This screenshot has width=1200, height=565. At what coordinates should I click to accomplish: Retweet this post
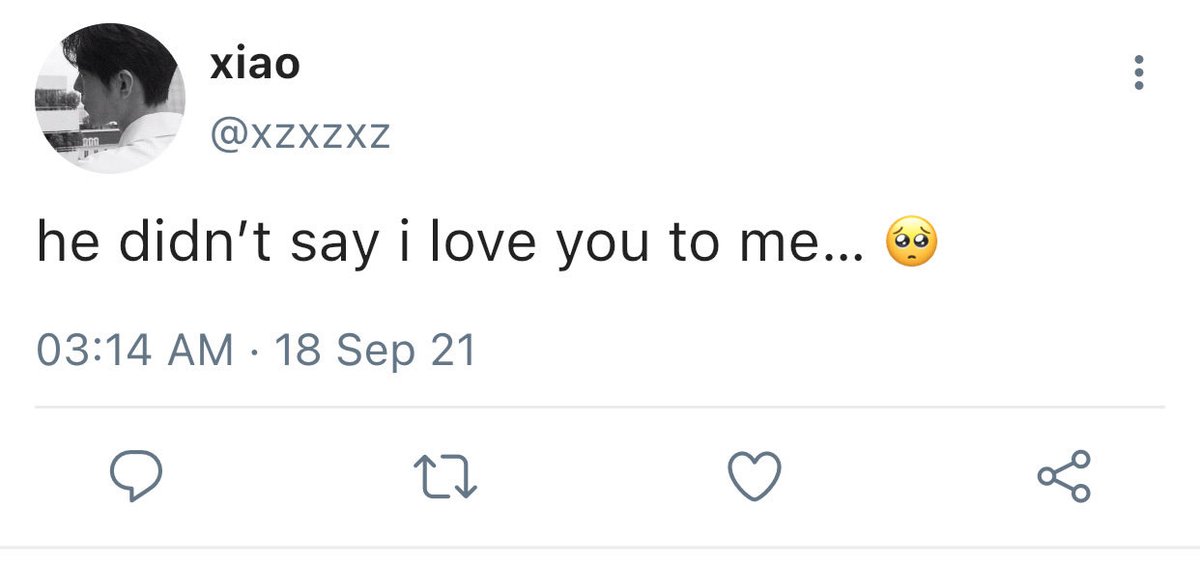click(446, 478)
